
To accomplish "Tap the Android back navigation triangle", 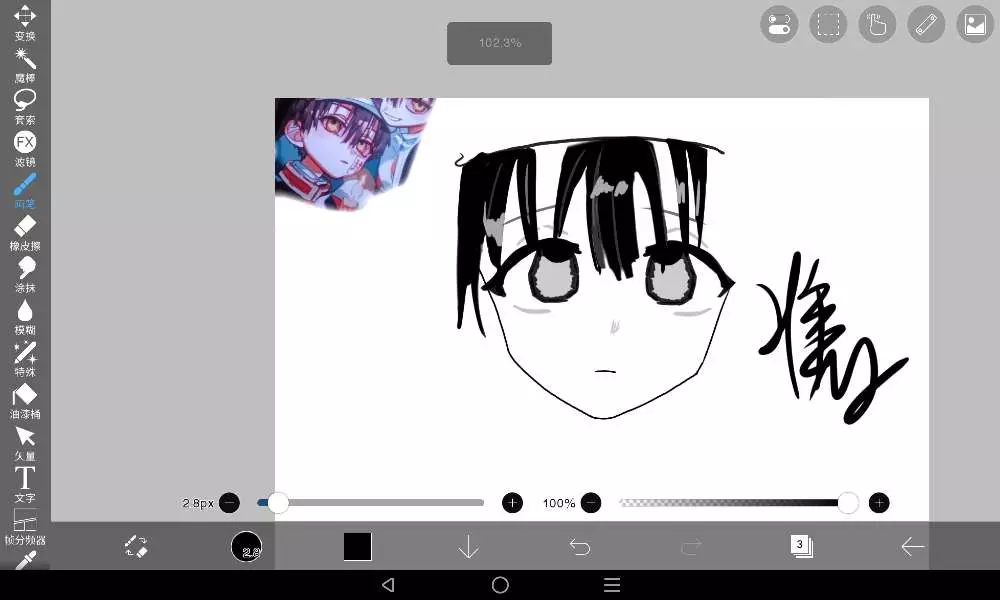I will 388,585.
